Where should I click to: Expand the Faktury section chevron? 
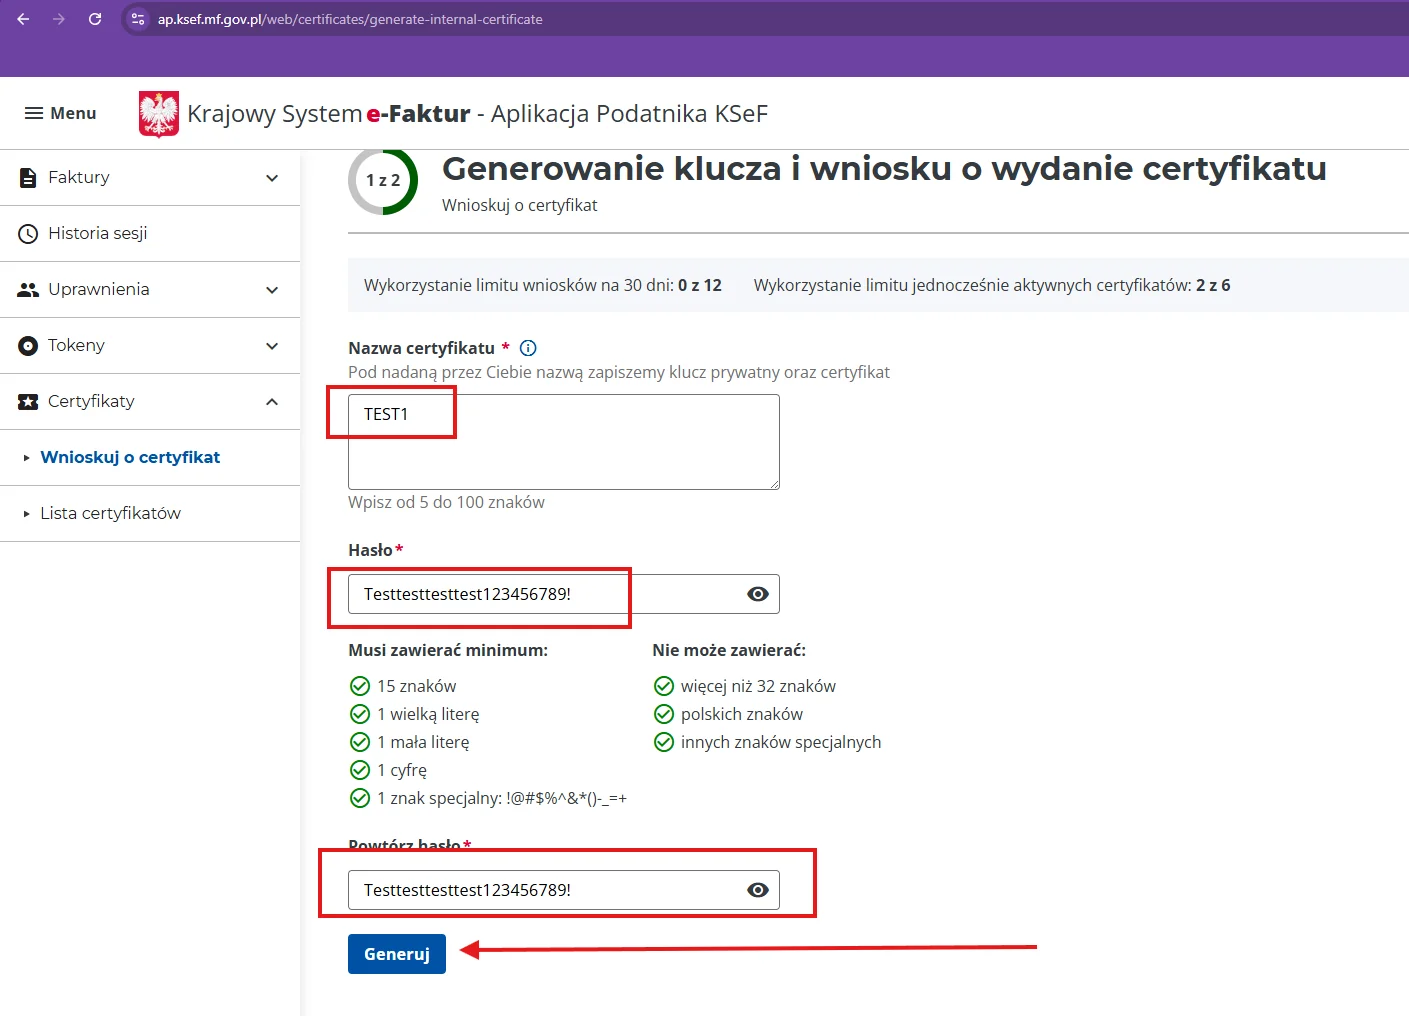point(272,178)
